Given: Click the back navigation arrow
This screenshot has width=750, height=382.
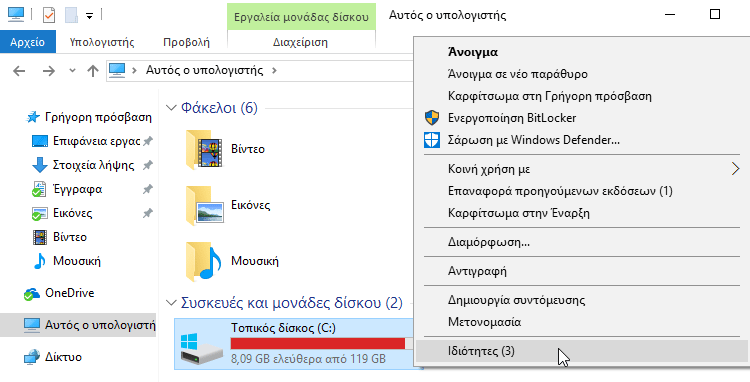Looking at the screenshot, I should point(19,71).
